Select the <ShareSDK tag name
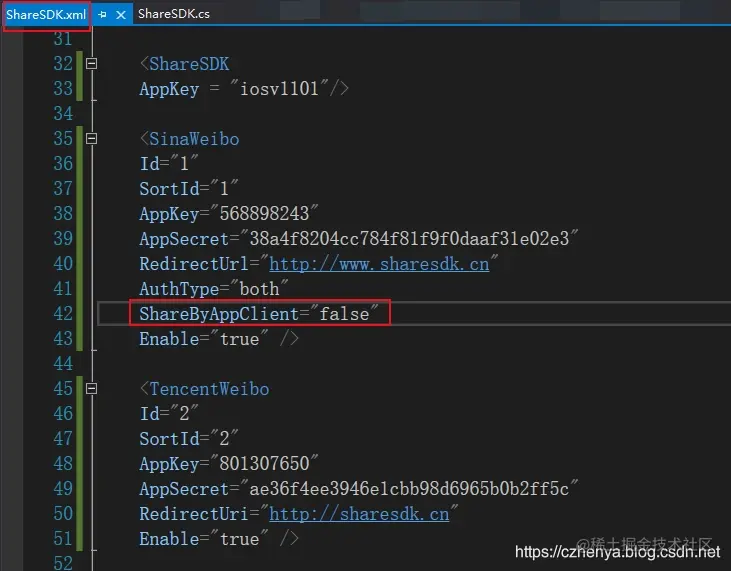Screen dimensions: 731x571 185,63
